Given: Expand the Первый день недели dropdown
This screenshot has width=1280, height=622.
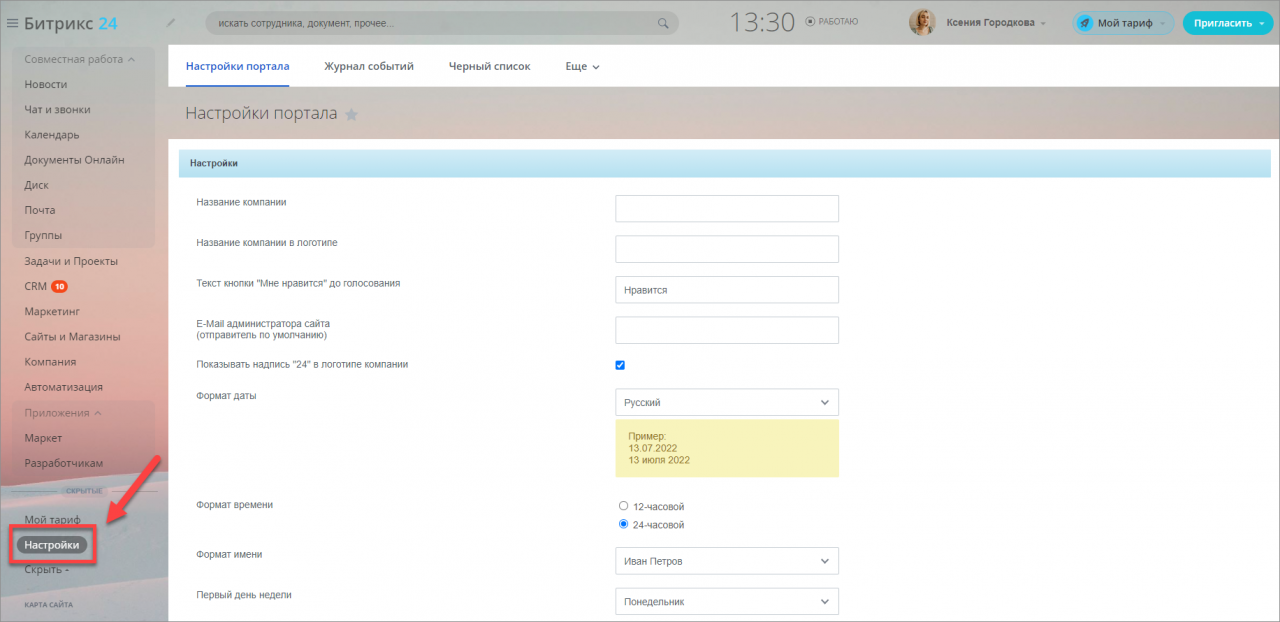Looking at the screenshot, I should click(x=726, y=601).
